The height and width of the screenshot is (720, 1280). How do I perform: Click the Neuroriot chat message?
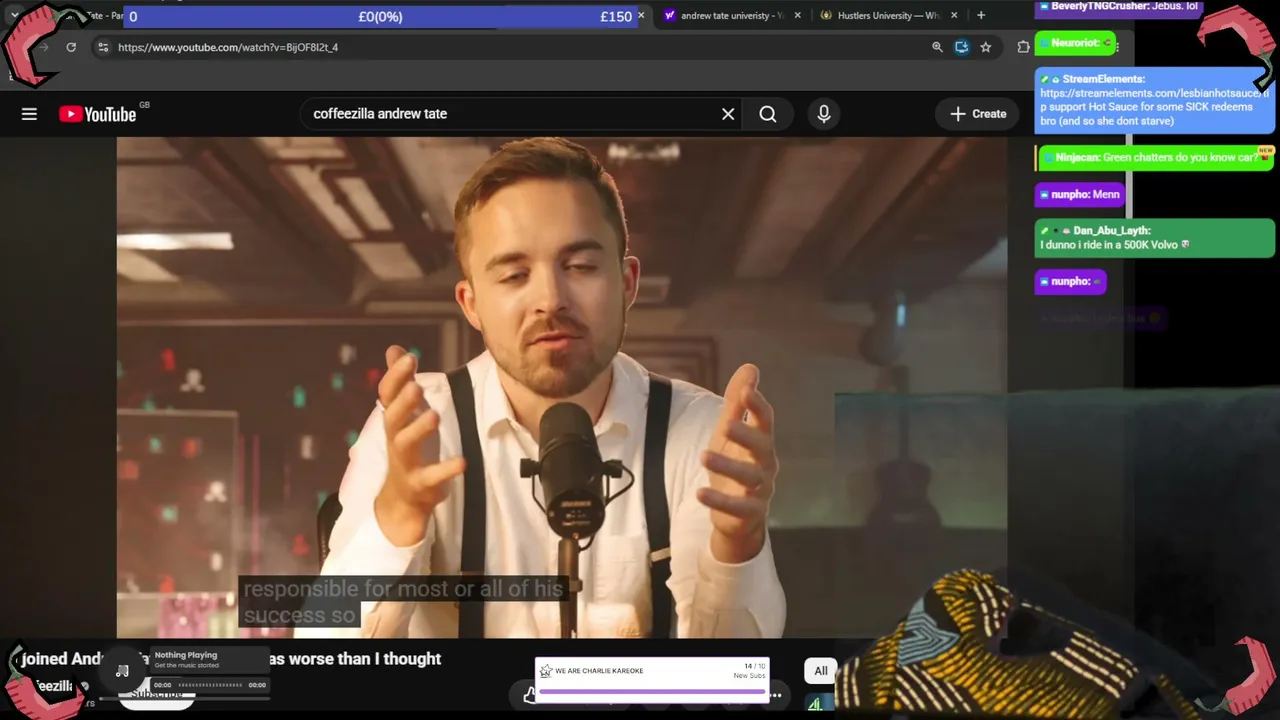point(1076,43)
